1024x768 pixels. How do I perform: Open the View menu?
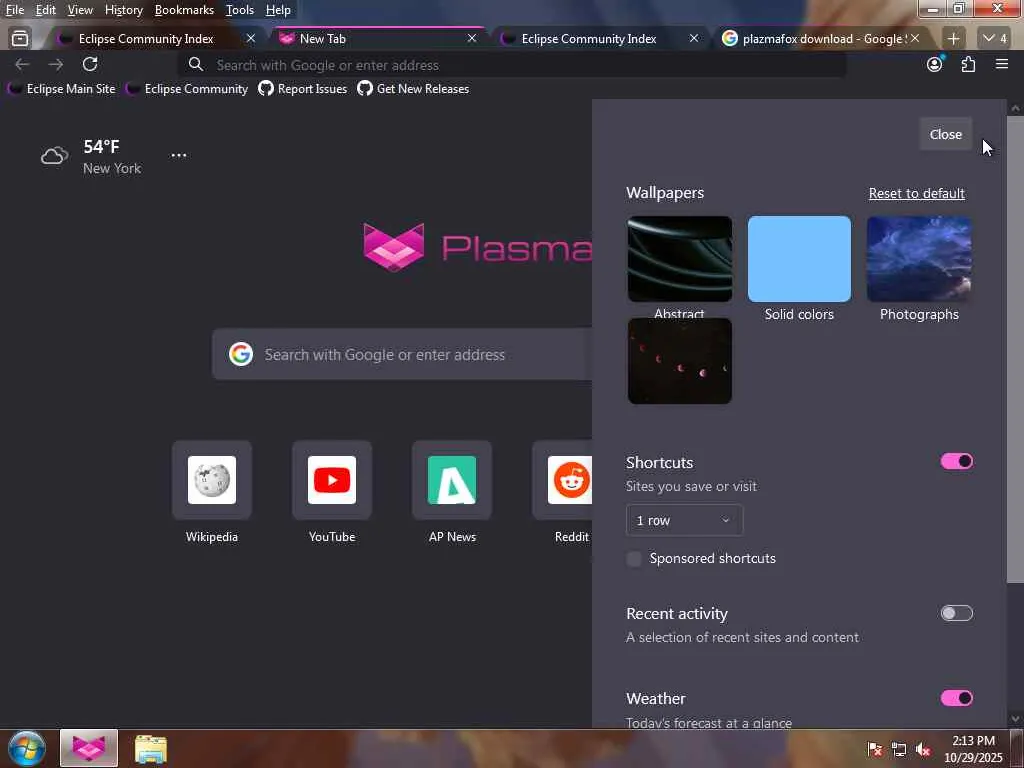(80, 10)
